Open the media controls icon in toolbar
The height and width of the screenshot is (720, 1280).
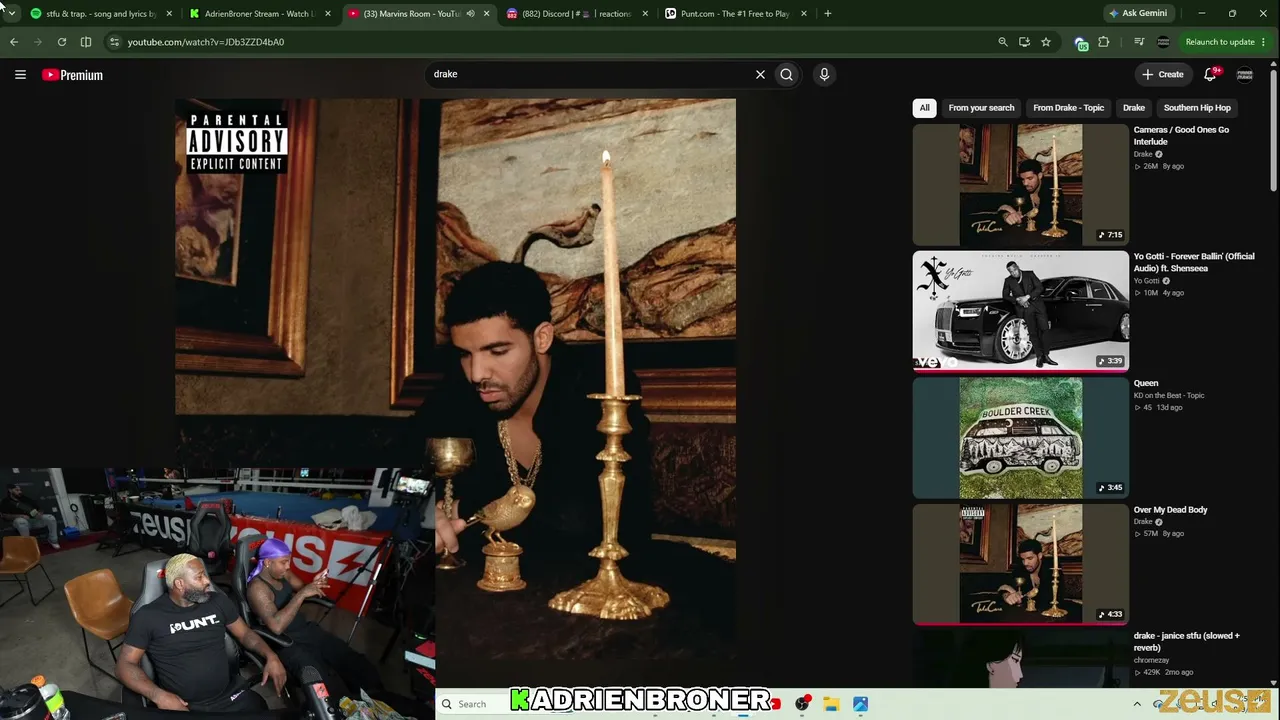(1139, 42)
